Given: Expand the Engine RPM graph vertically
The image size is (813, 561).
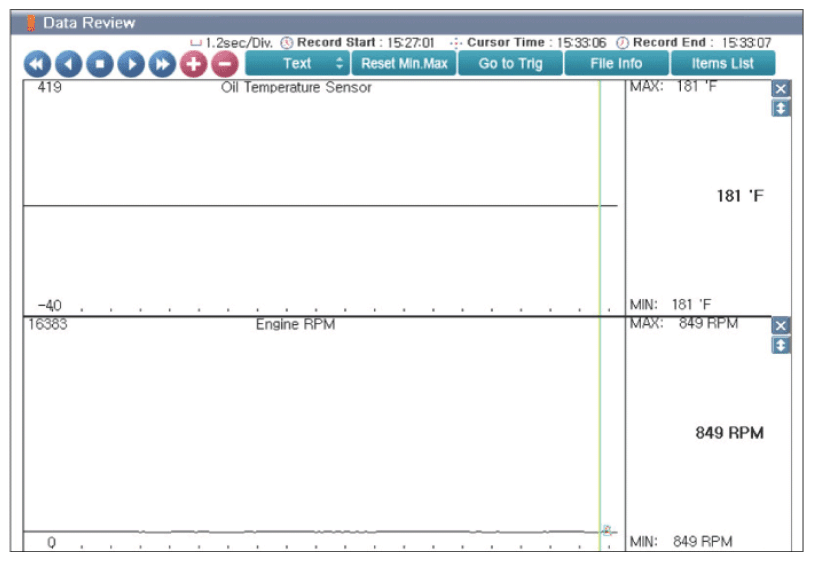Looking at the screenshot, I should pyautogui.click(x=781, y=345).
